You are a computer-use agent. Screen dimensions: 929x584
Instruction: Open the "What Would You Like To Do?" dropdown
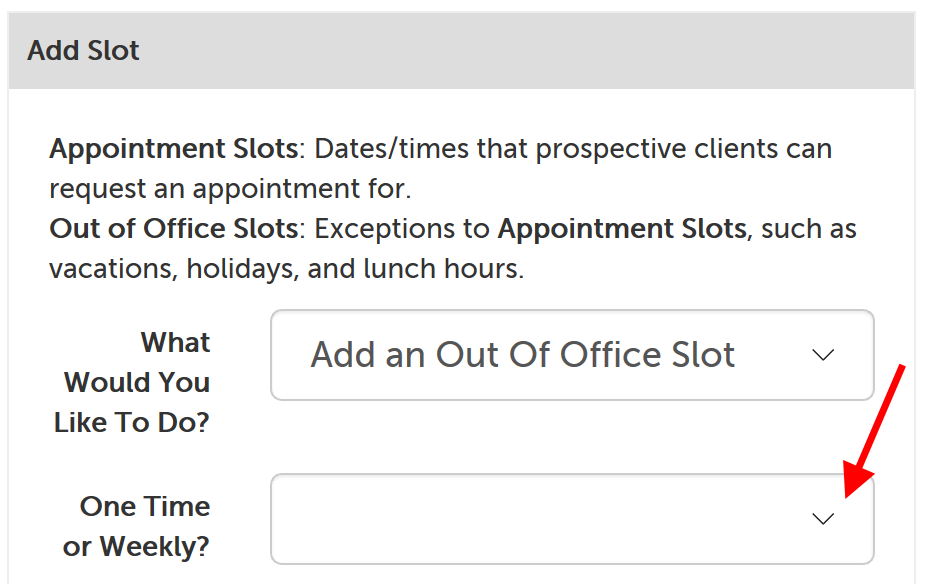571,355
